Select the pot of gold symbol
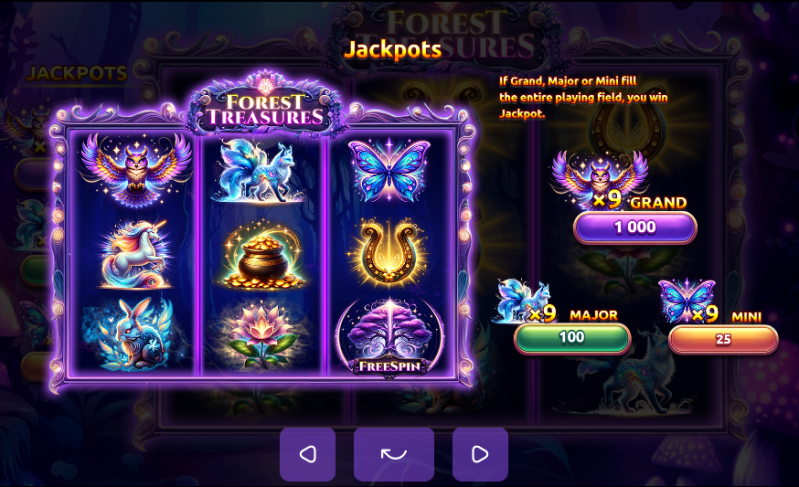799x487 pixels. click(x=263, y=255)
